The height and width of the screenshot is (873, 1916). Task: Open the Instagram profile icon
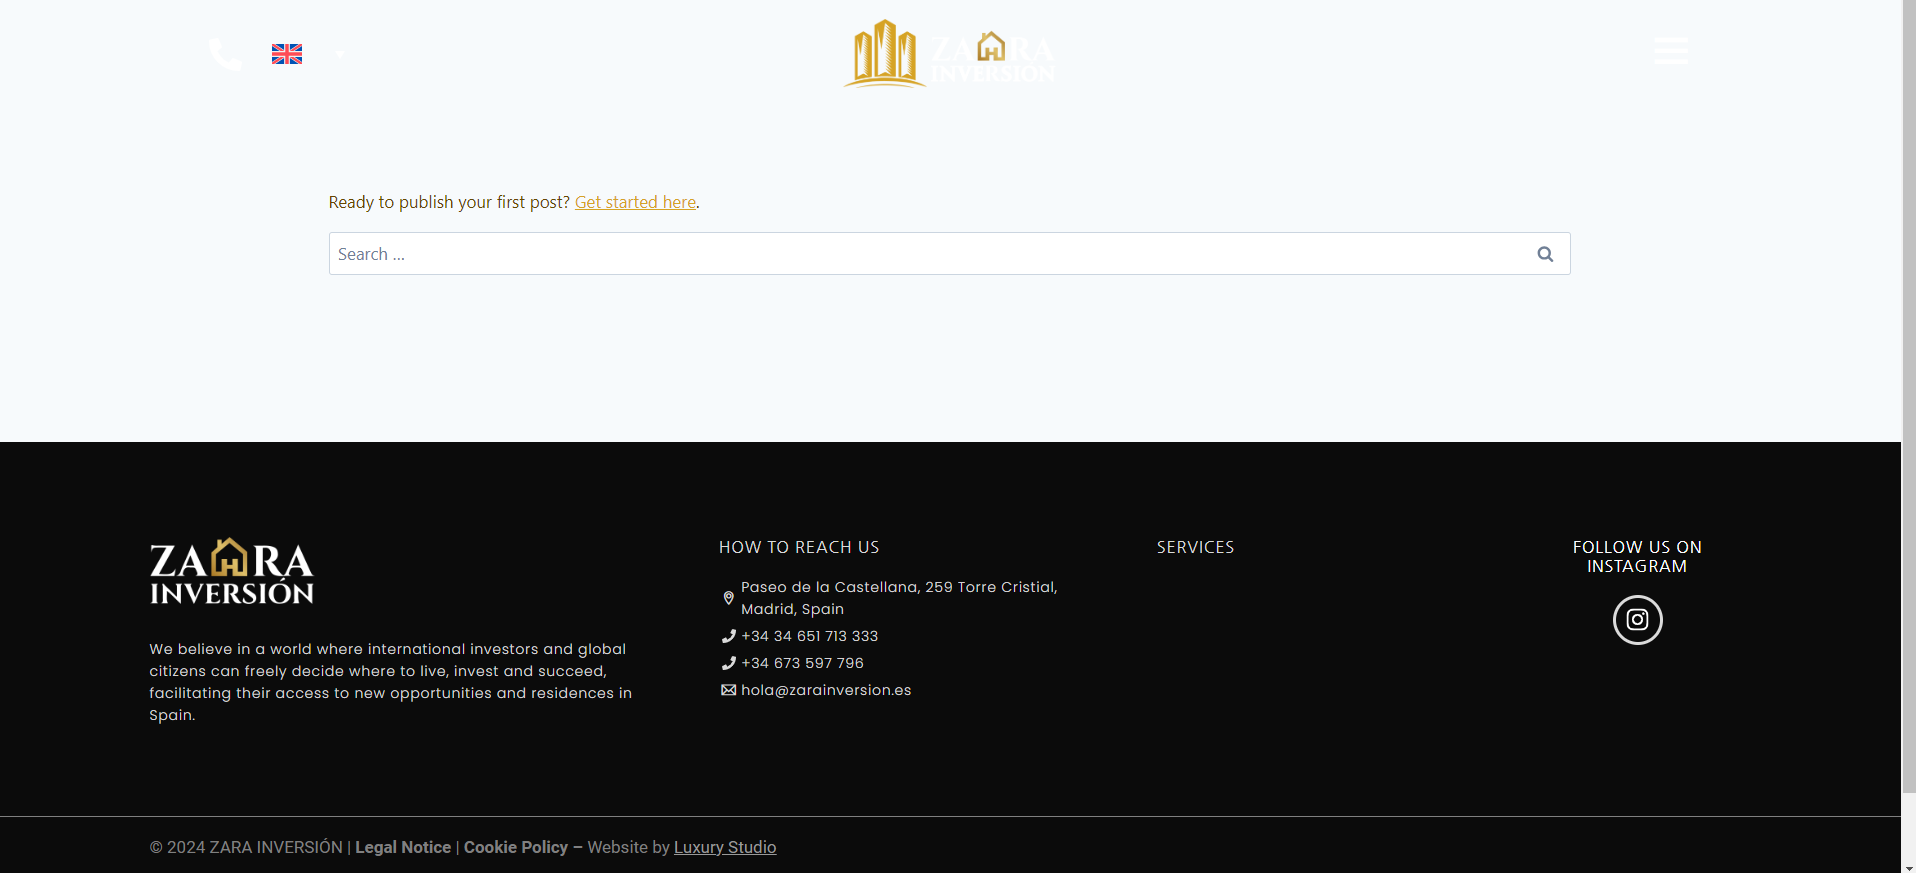pos(1637,620)
